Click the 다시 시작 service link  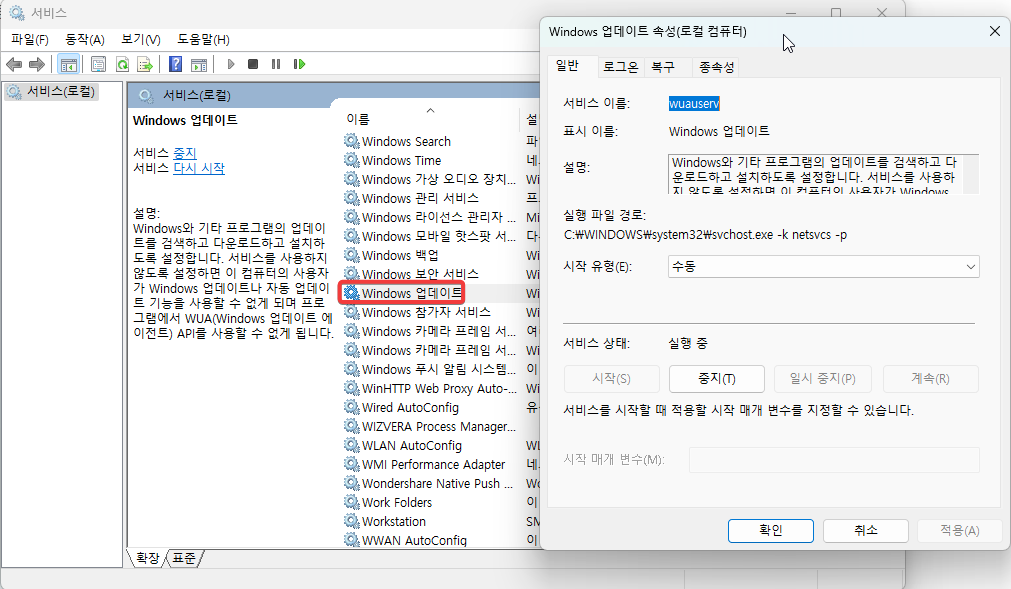click(199, 168)
